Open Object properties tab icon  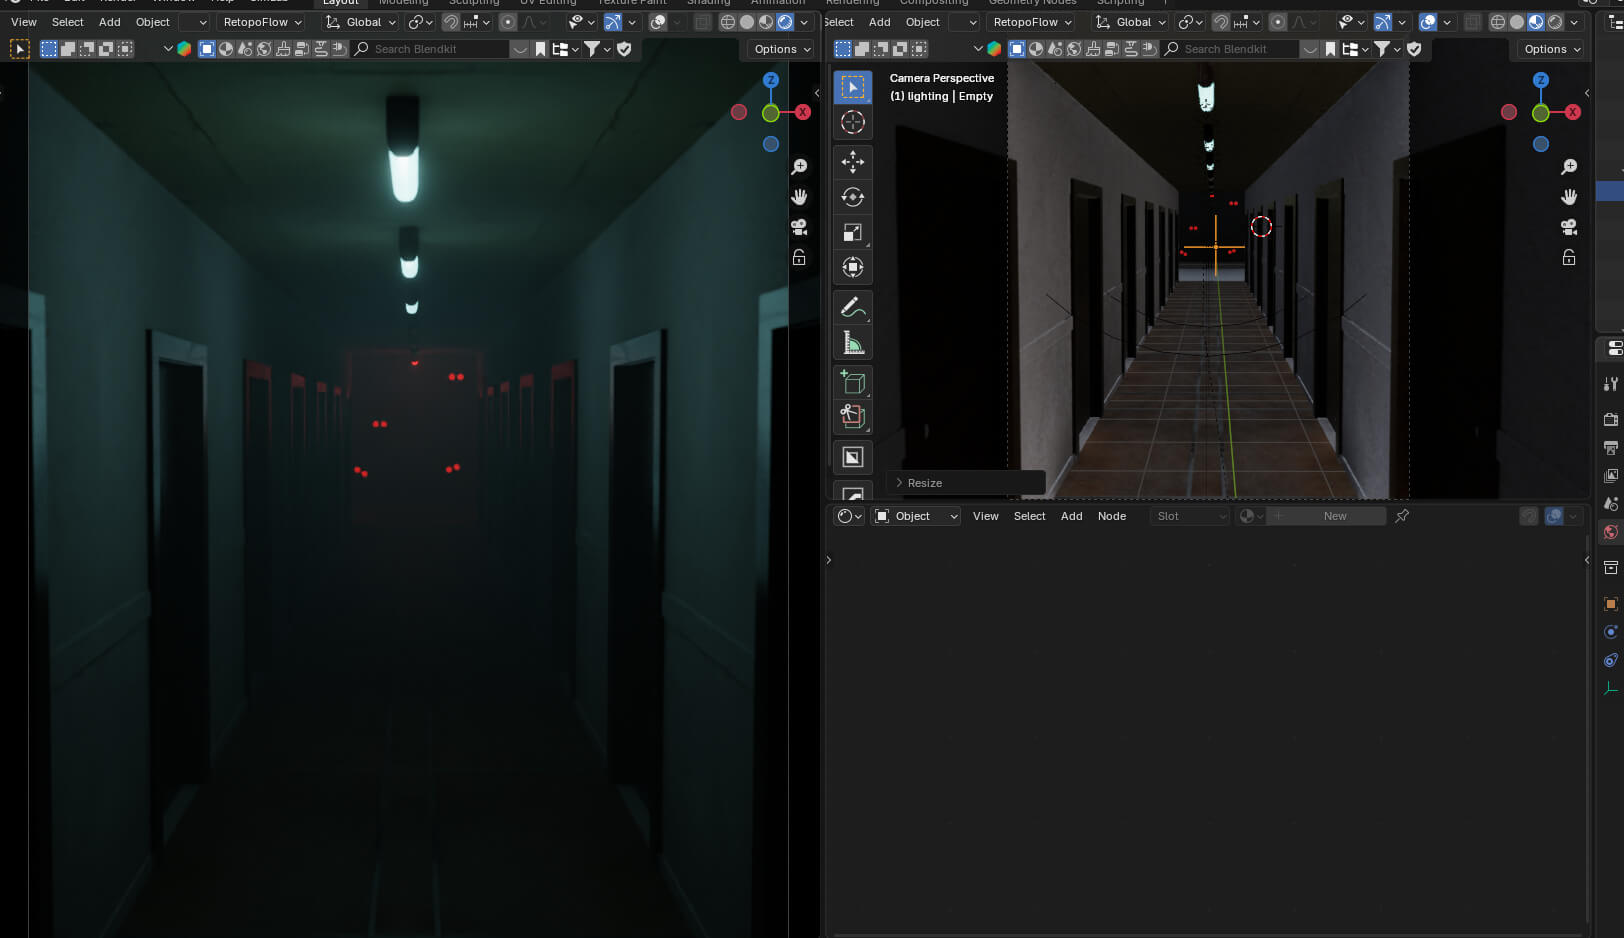(x=1610, y=604)
